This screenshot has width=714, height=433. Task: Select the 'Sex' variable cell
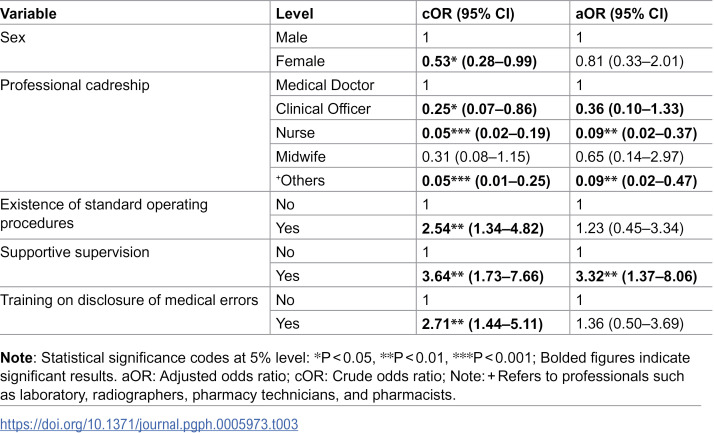click(13, 37)
